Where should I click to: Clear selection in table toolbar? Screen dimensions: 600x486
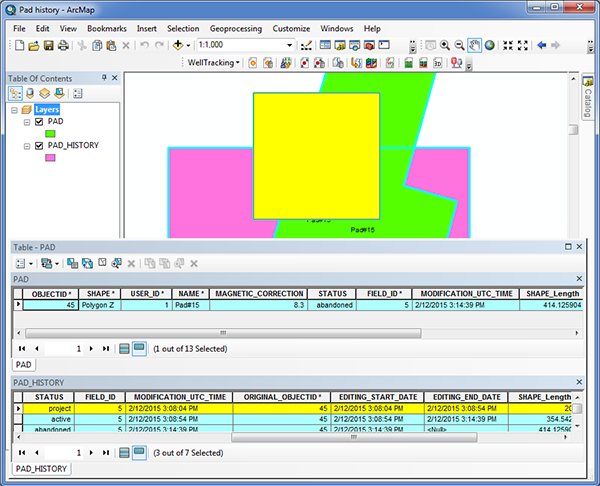click(x=102, y=263)
